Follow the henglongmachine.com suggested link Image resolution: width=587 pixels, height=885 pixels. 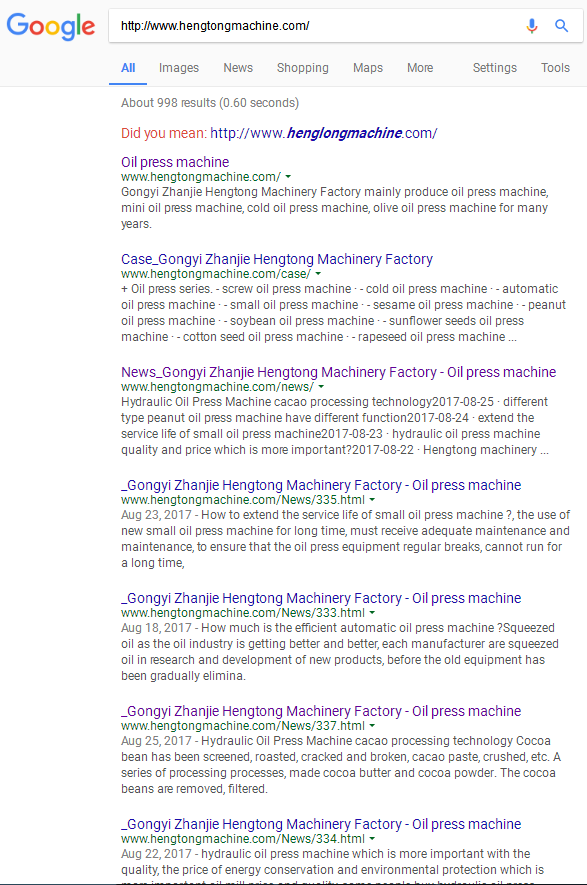pos(324,133)
